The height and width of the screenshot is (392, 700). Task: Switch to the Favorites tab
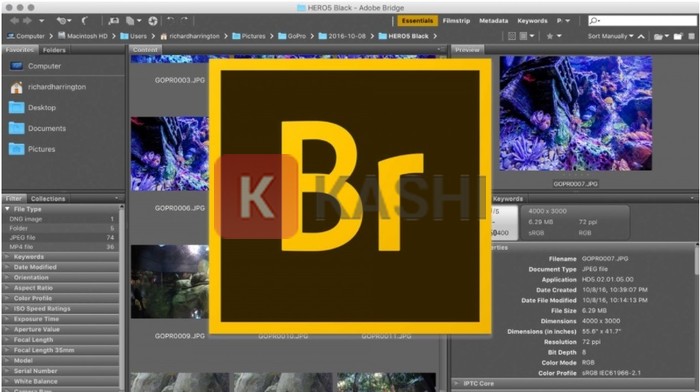coord(20,50)
